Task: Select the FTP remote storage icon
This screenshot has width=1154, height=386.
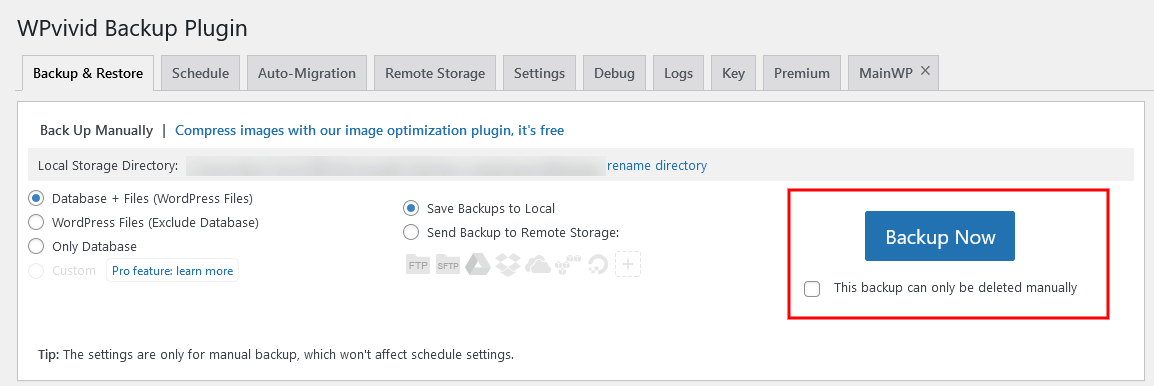Action: point(417,264)
